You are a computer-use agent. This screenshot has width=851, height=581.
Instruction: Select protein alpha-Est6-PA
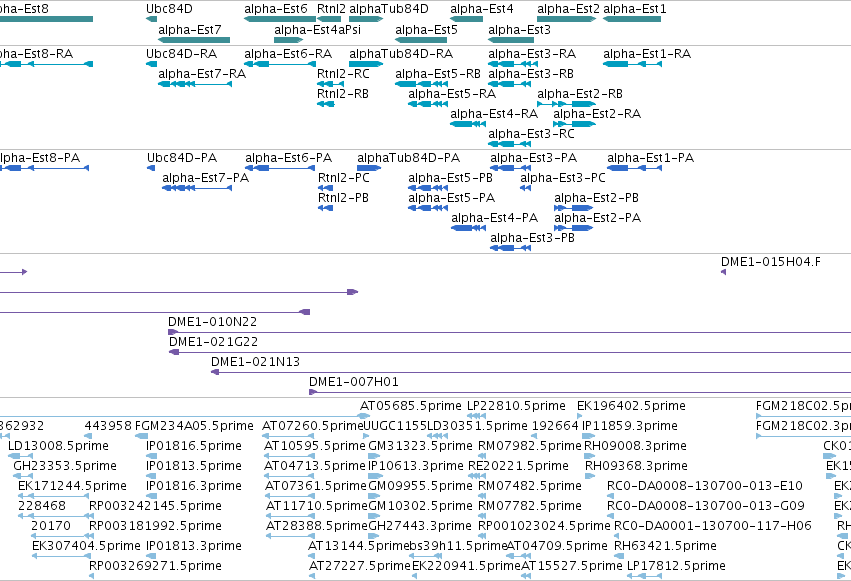pos(288,158)
